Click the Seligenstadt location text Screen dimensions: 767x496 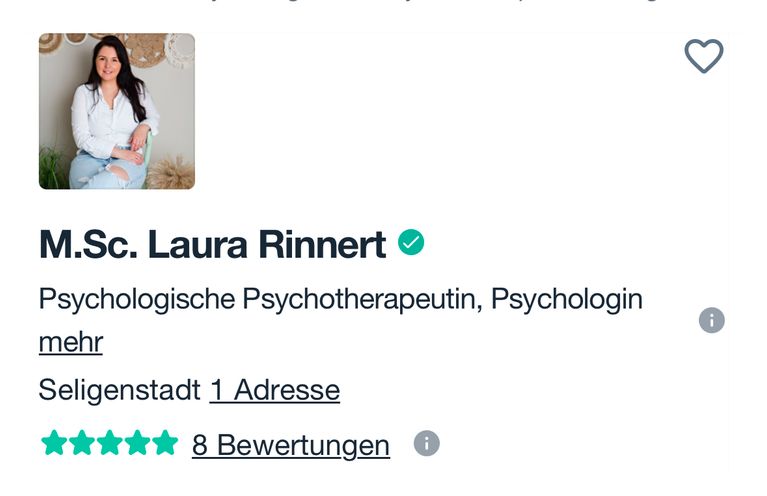click(x=120, y=390)
